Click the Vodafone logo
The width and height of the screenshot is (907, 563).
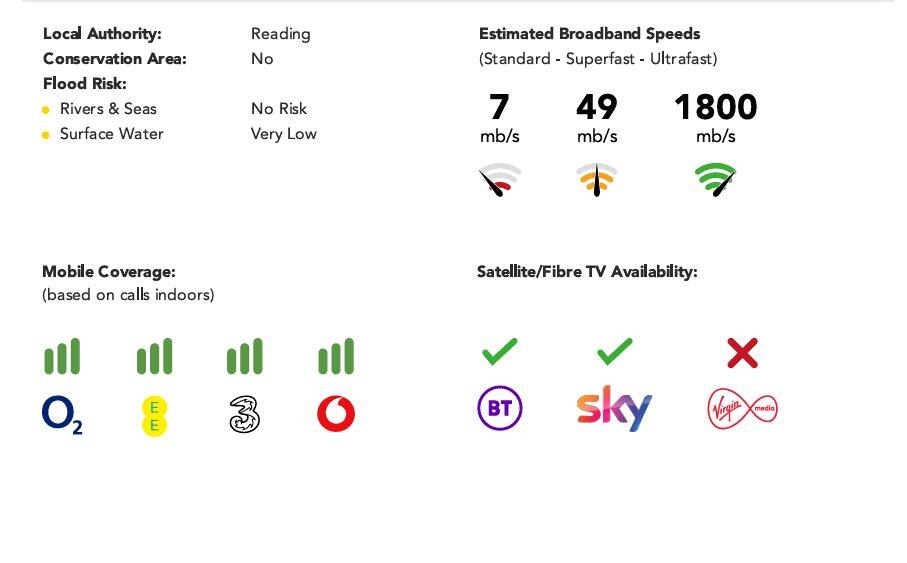click(x=336, y=414)
